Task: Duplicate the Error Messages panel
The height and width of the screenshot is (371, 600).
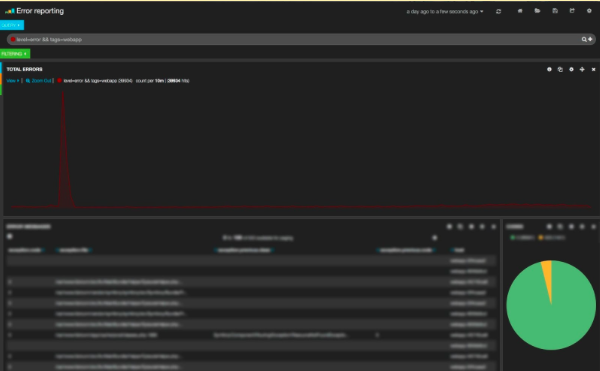Action: coord(460,227)
